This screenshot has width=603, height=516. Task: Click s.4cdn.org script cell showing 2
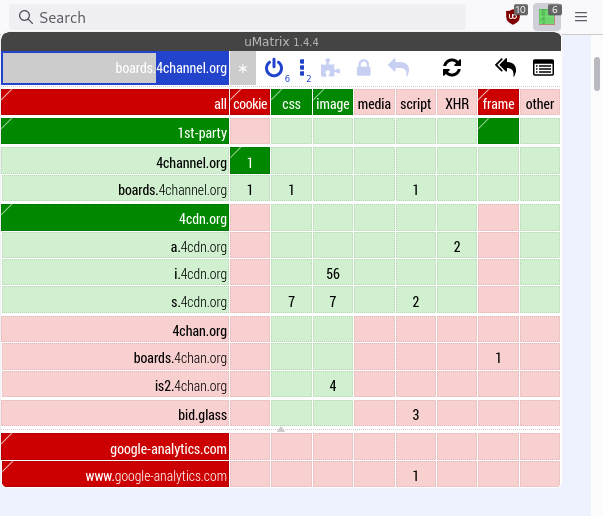coord(416,300)
